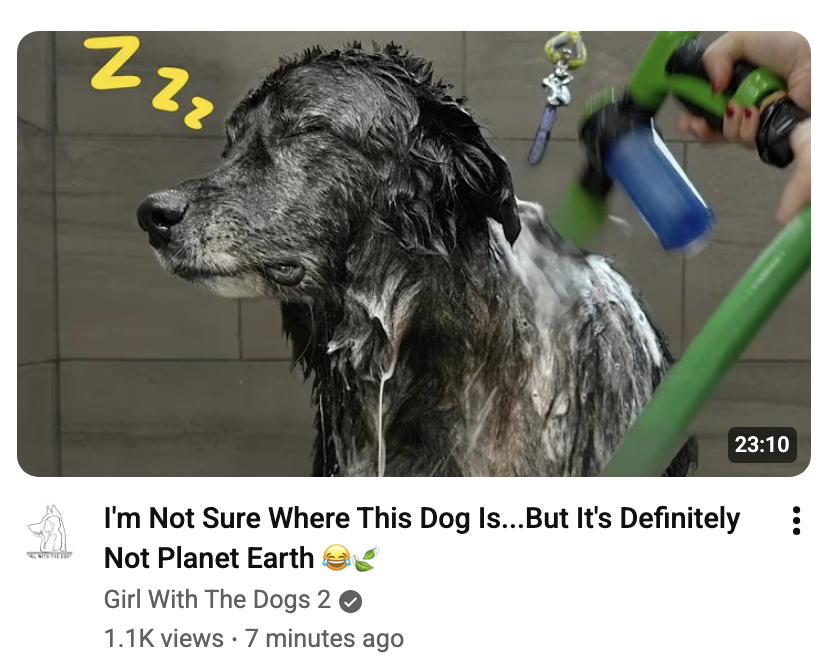Open video titled I'm Not Sure Where This Dog Is
824x668 pixels.
422,538
